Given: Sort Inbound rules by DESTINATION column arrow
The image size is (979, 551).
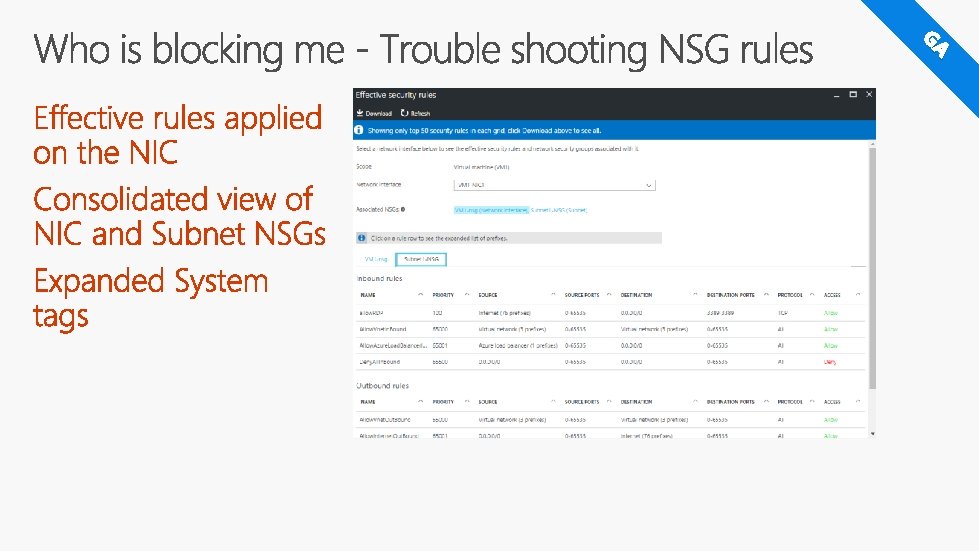Looking at the screenshot, I should click(x=695, y=295).
